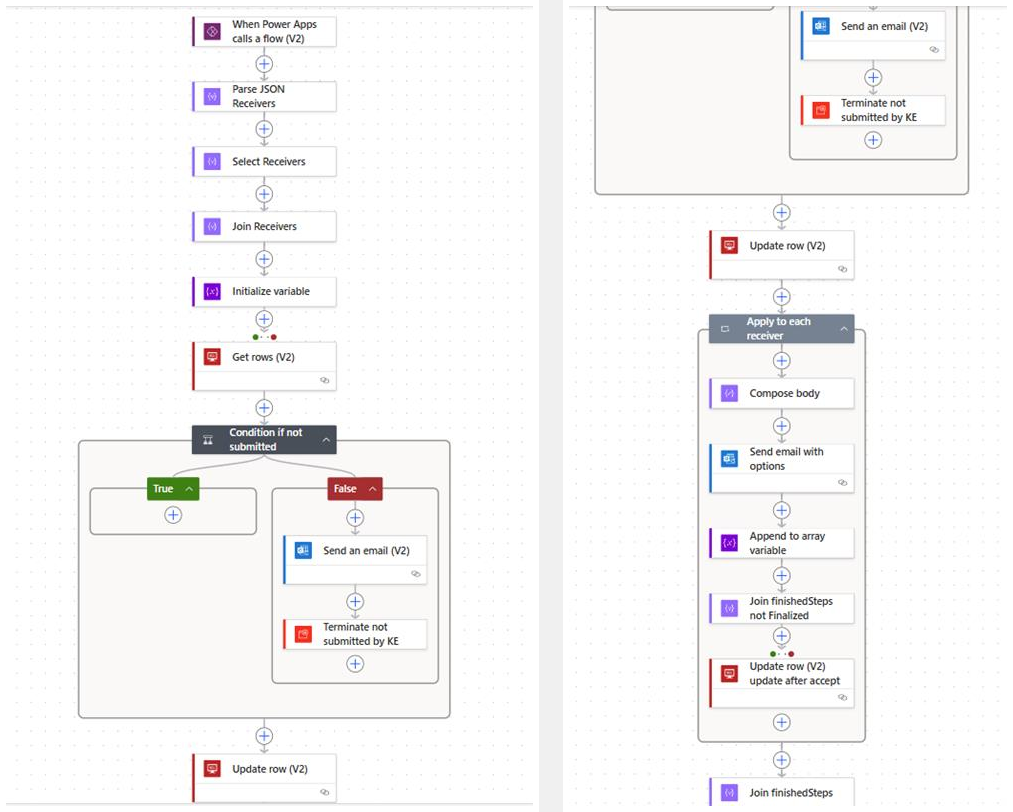Image resolution: width=1013 pixels, height=812 pixels.
Task: Open the Update row (V2) update after accept action
Action: point(795,674)
